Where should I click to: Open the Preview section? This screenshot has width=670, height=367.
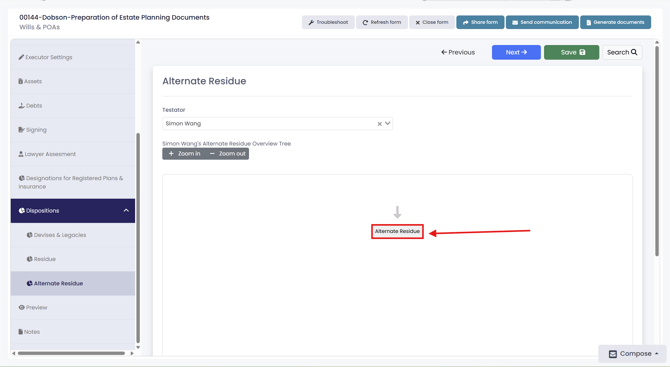point(73,308)
